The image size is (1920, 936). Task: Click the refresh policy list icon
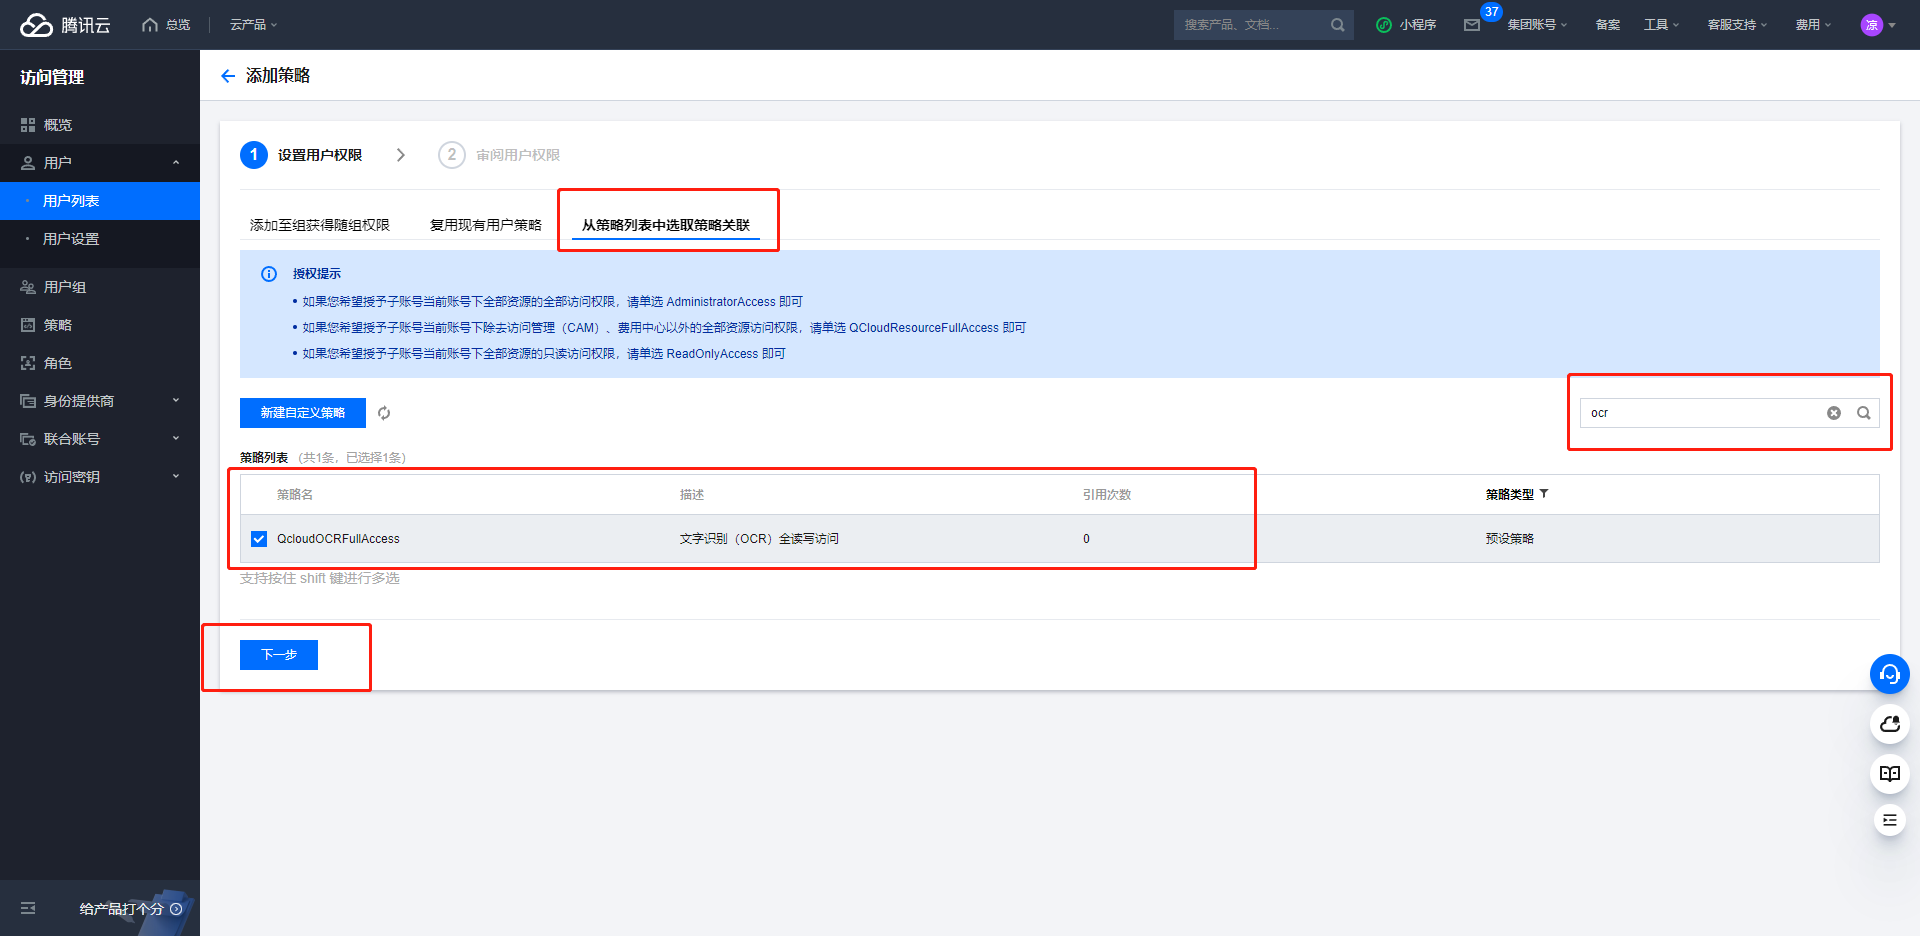tap(384, 413)
